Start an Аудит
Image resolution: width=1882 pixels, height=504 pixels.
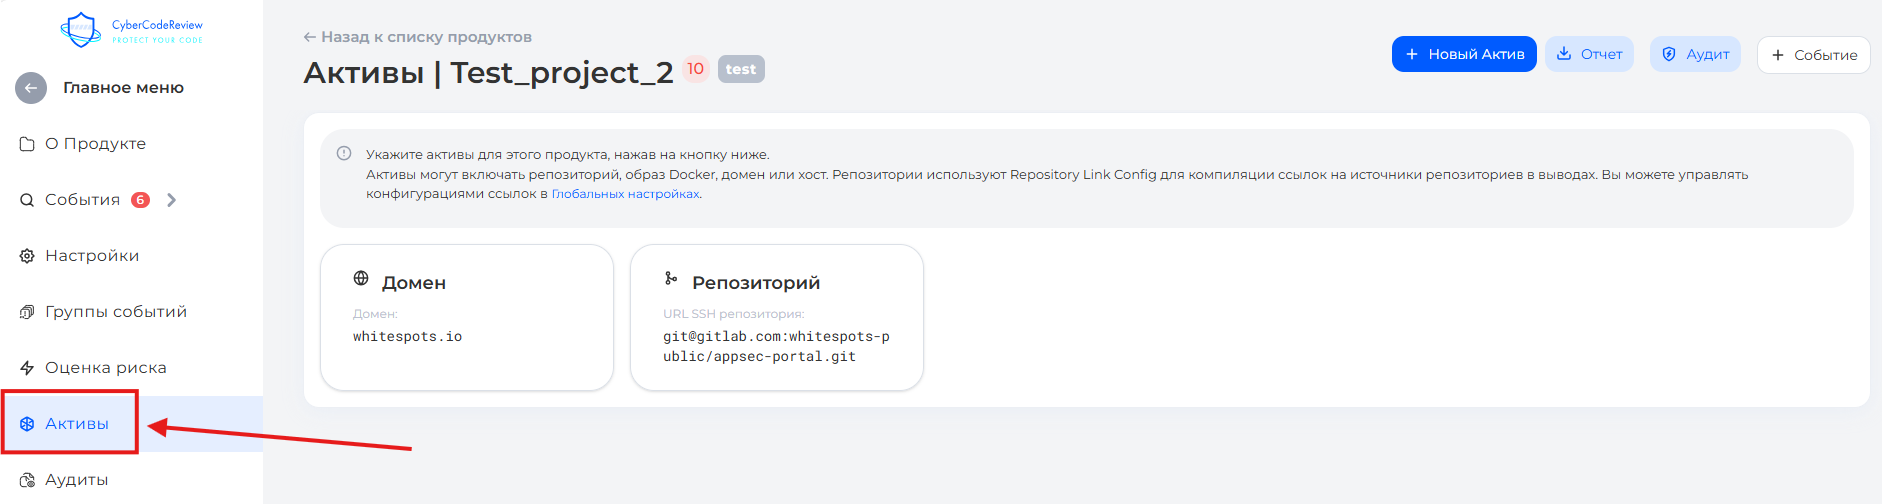click(x=1695, y=54)
